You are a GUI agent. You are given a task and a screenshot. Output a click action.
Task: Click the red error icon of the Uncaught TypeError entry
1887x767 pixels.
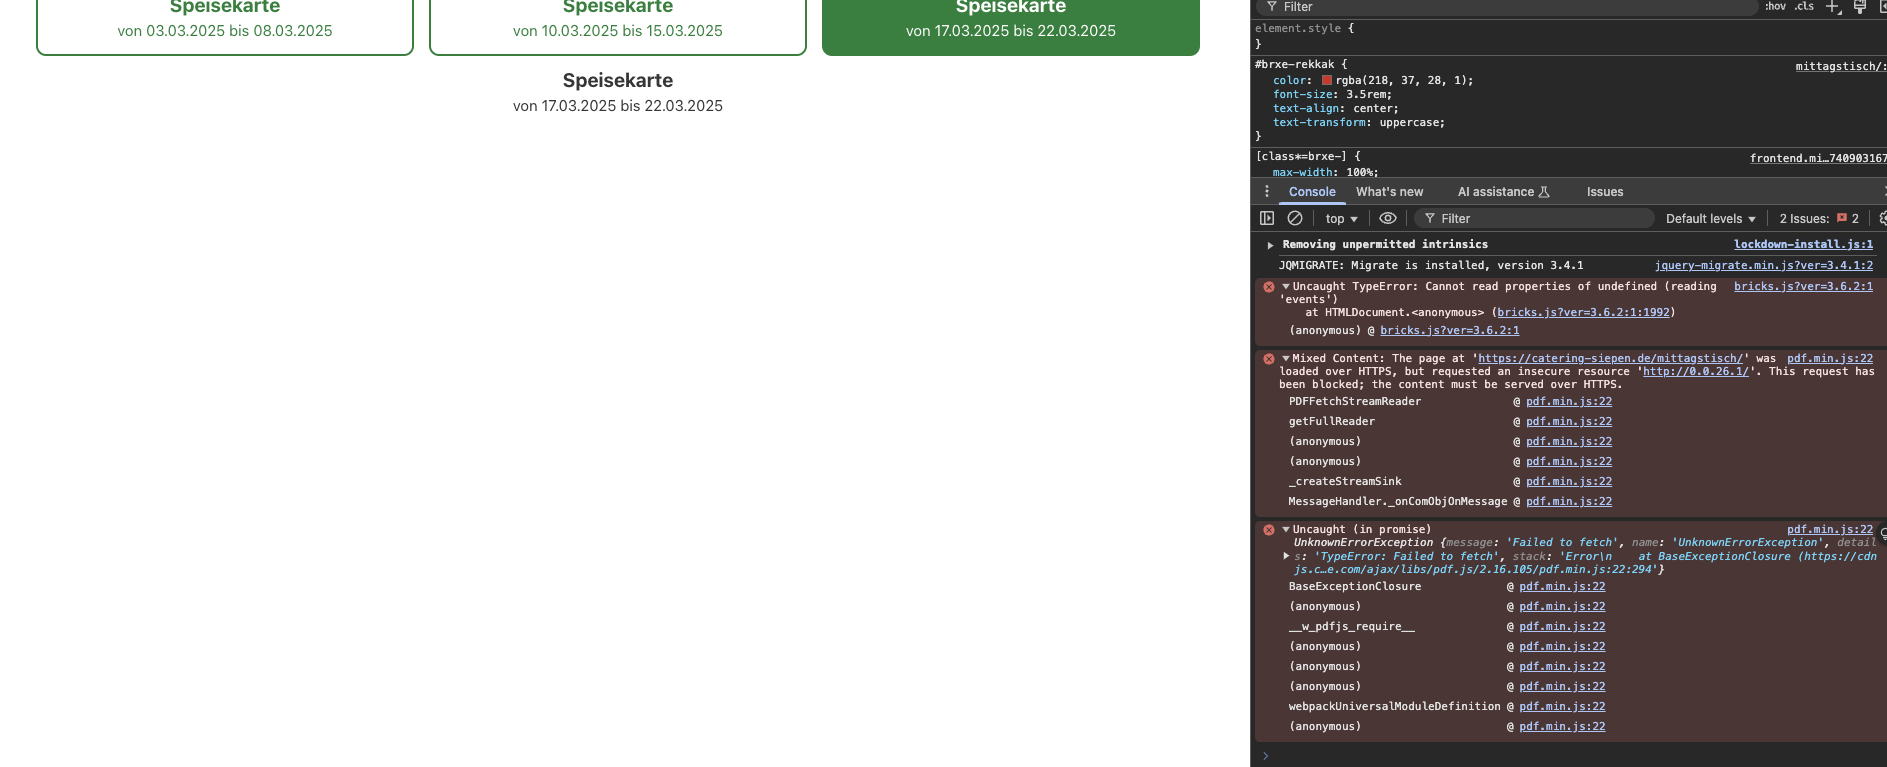(1269, 287)
